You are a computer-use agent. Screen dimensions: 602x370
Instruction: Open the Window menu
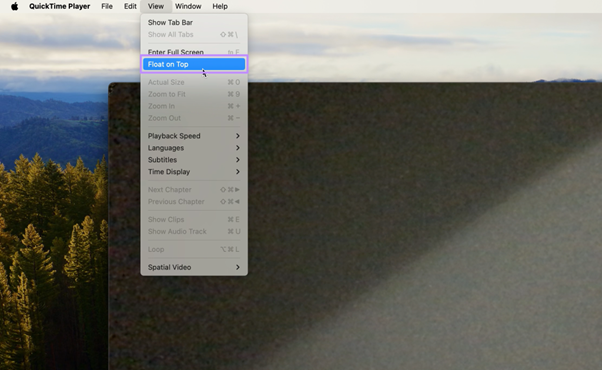(188, 6)
